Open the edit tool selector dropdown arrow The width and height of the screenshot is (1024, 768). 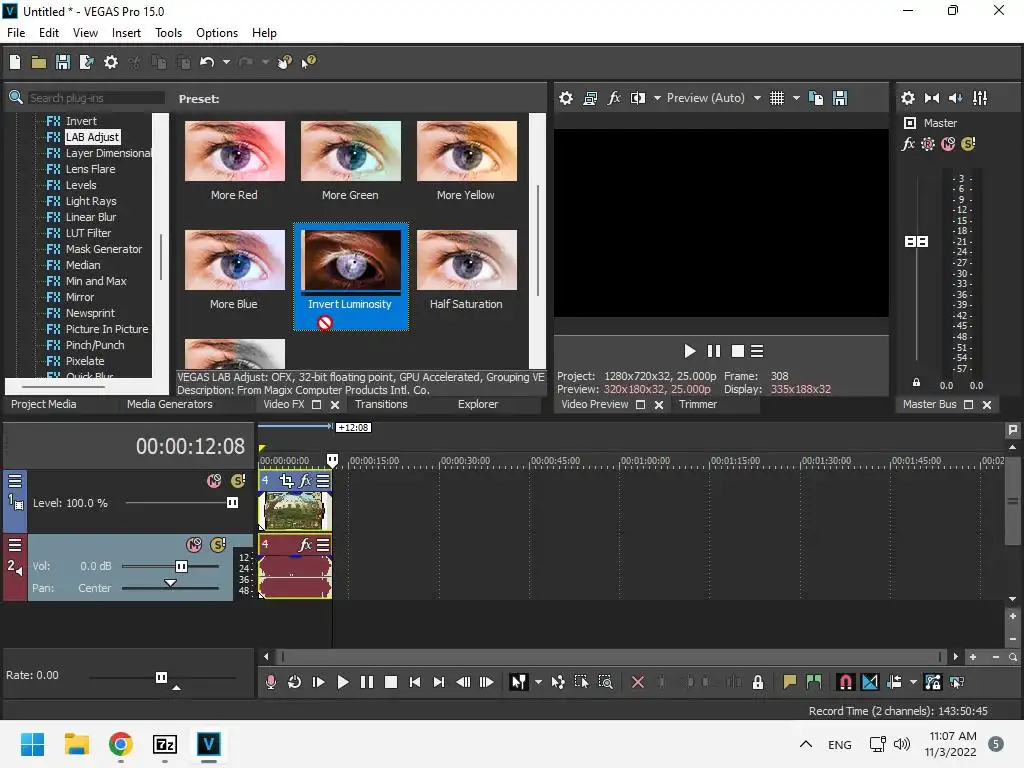(538, 682)
